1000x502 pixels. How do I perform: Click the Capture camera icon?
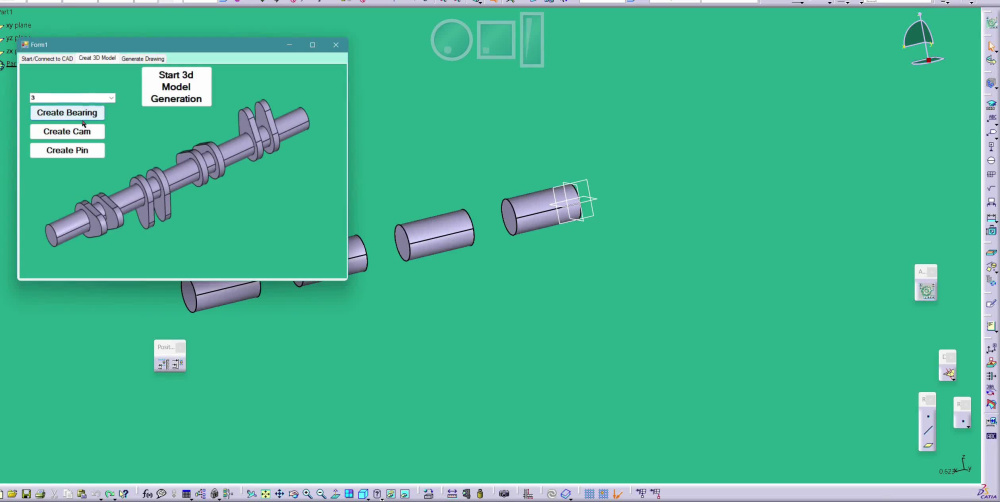[x=504, y=494]
